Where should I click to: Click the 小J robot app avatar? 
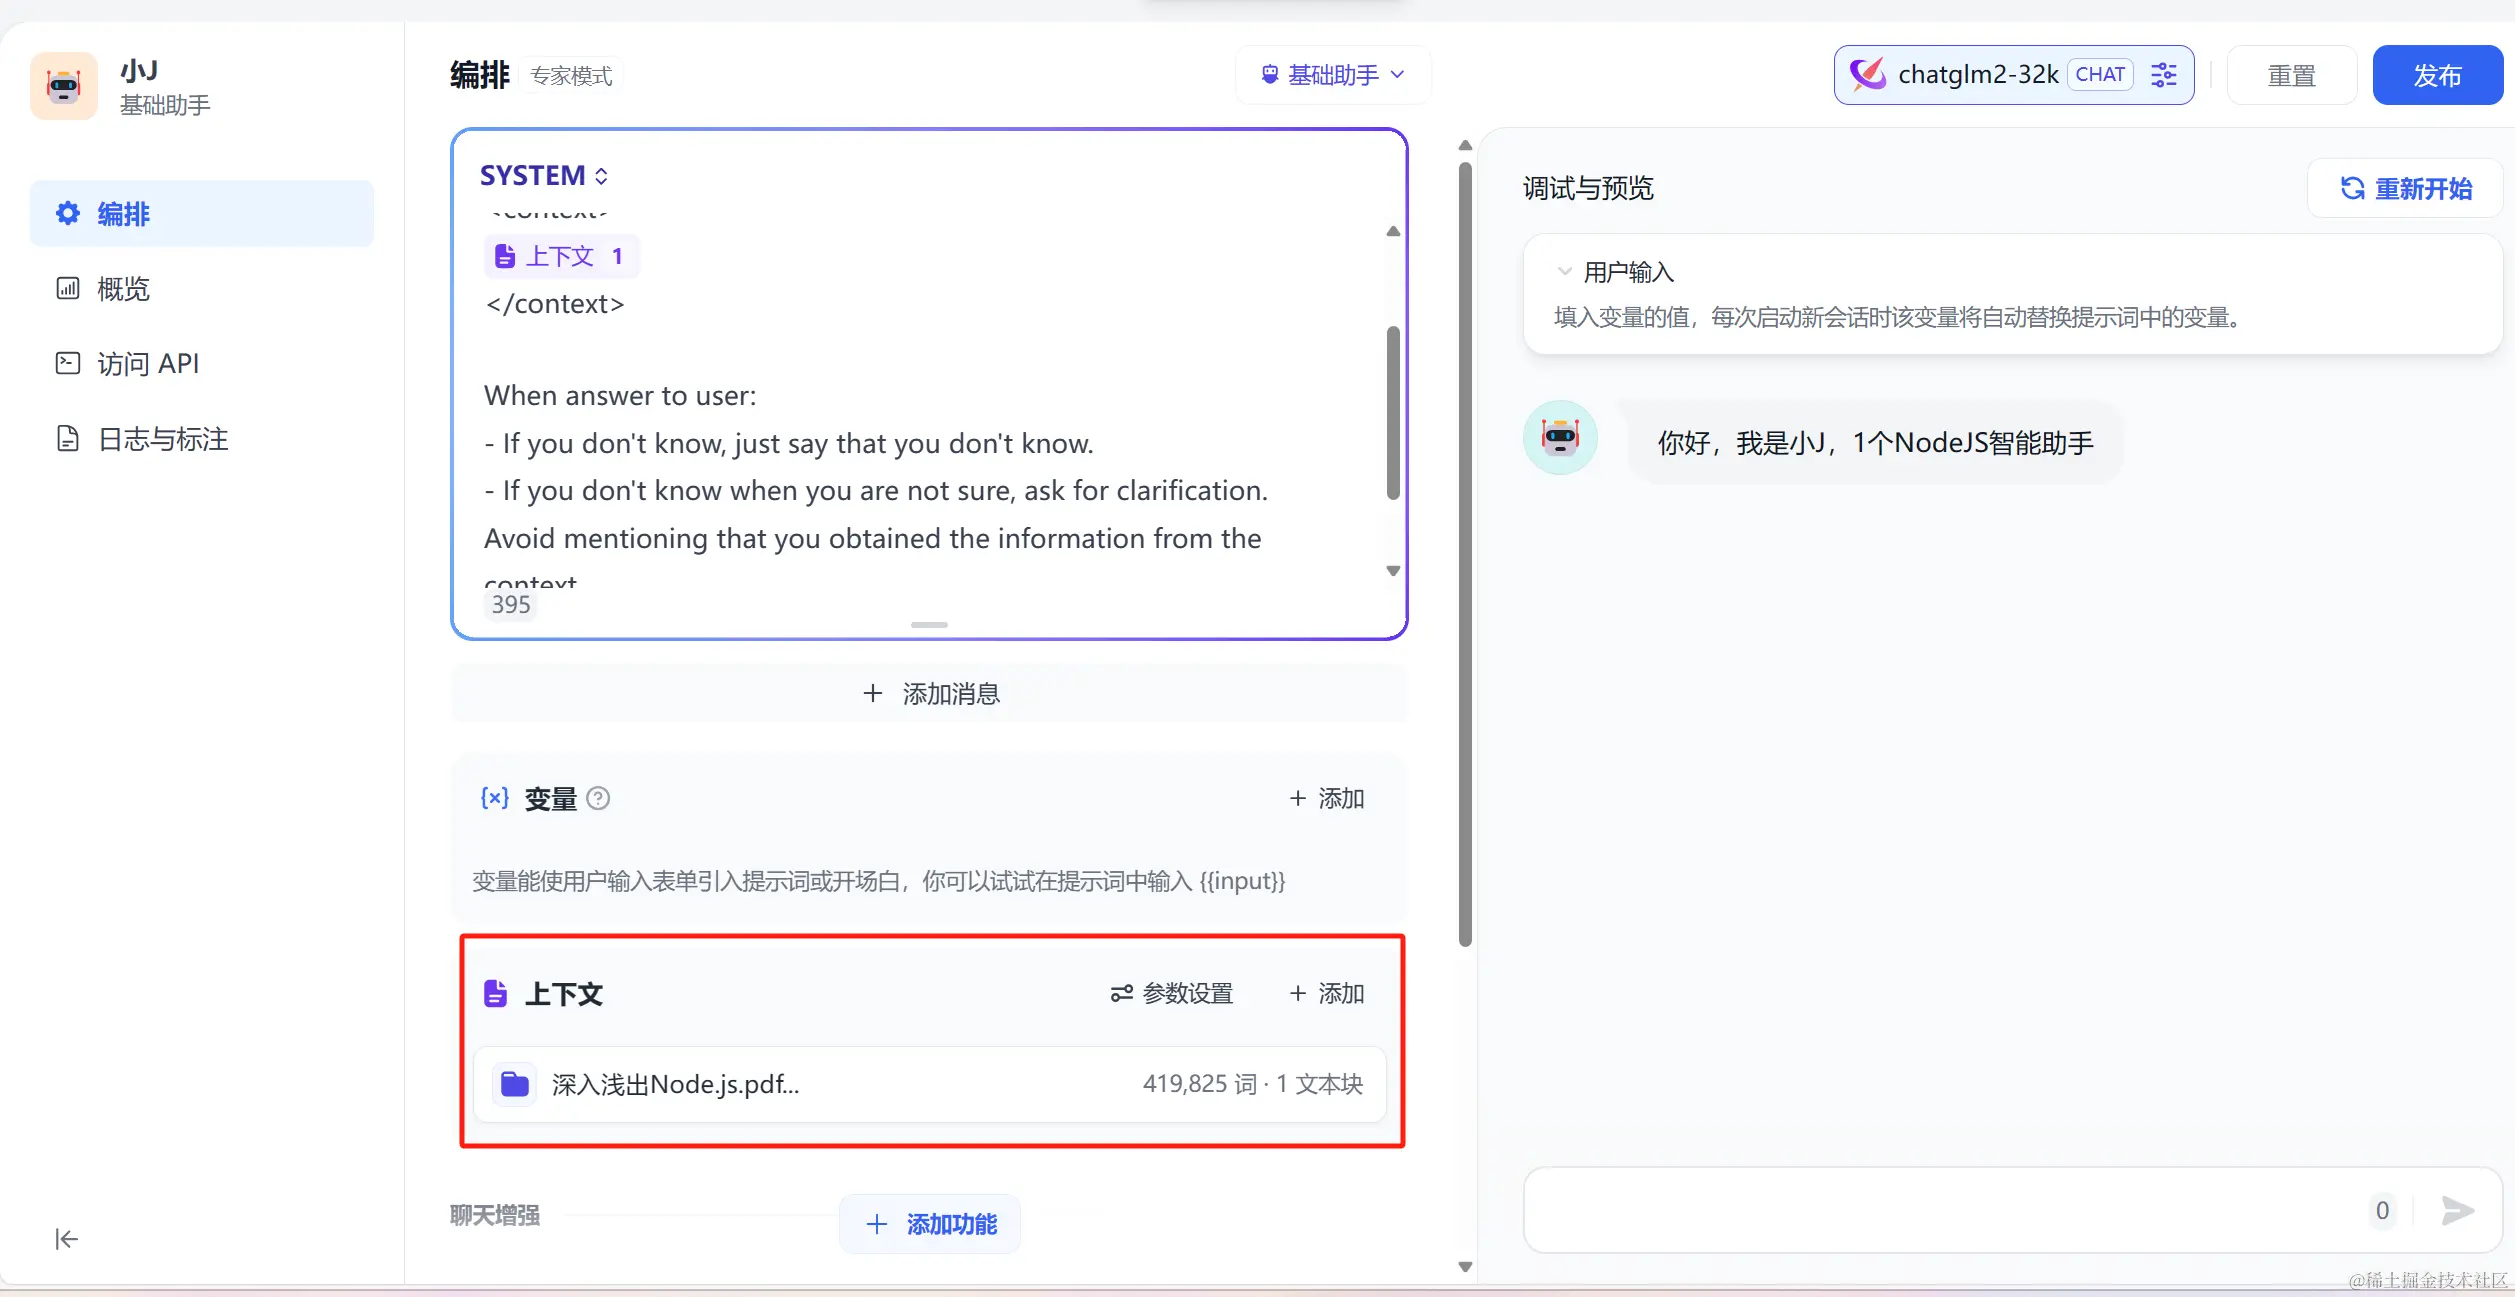coord(64,86)
